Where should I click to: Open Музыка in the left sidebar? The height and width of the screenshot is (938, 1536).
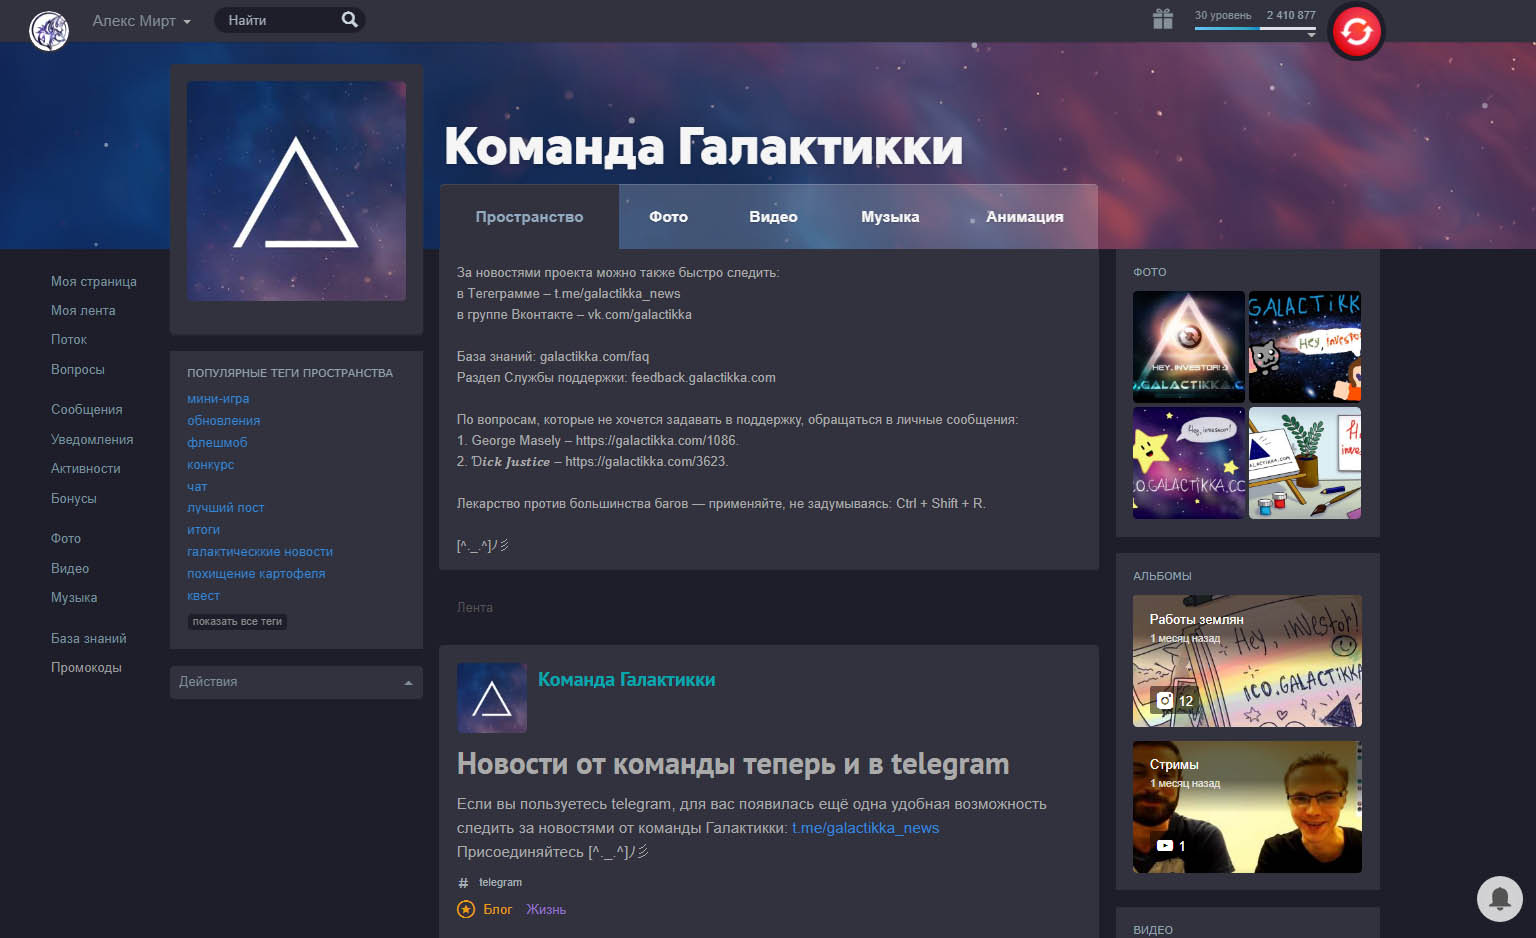74,598
